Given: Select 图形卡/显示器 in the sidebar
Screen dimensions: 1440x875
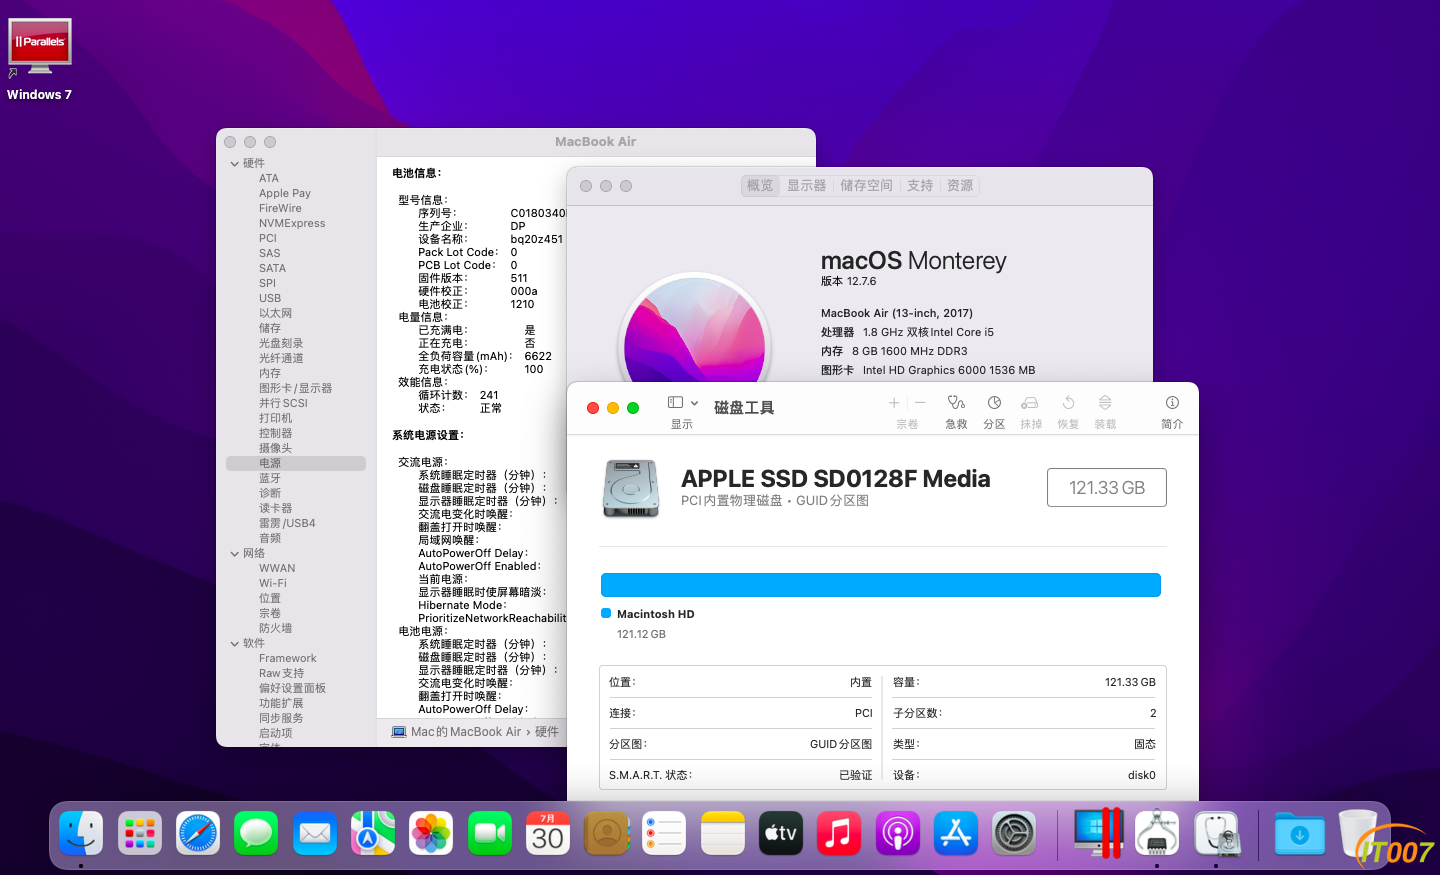Looking at the screenshot, I should pyautogui.click(x=295, y=388).
